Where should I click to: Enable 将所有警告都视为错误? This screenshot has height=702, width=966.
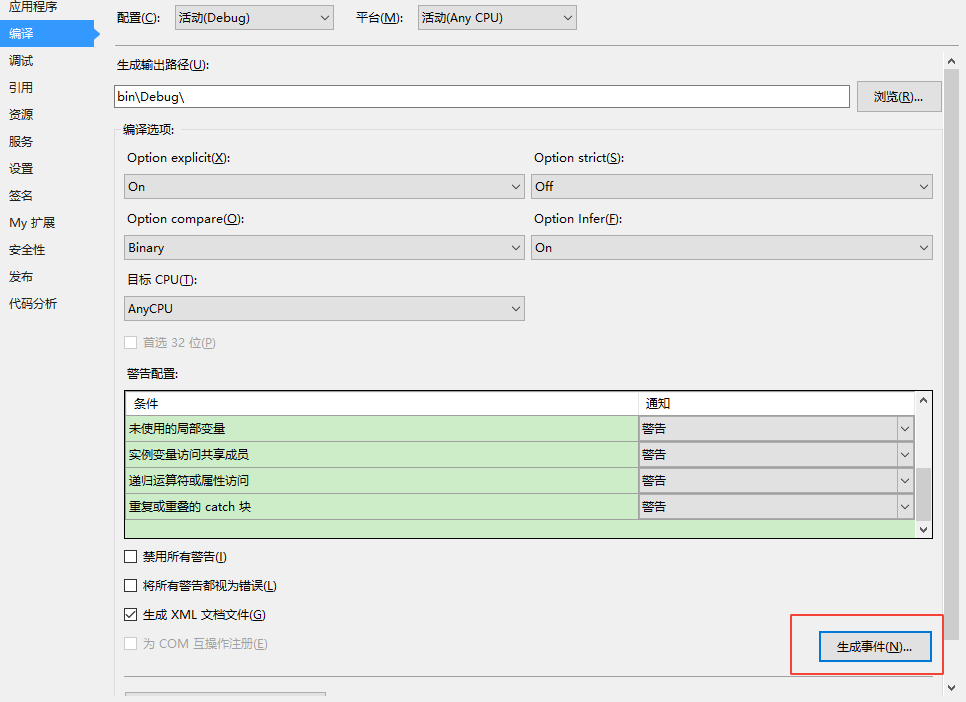130,585
